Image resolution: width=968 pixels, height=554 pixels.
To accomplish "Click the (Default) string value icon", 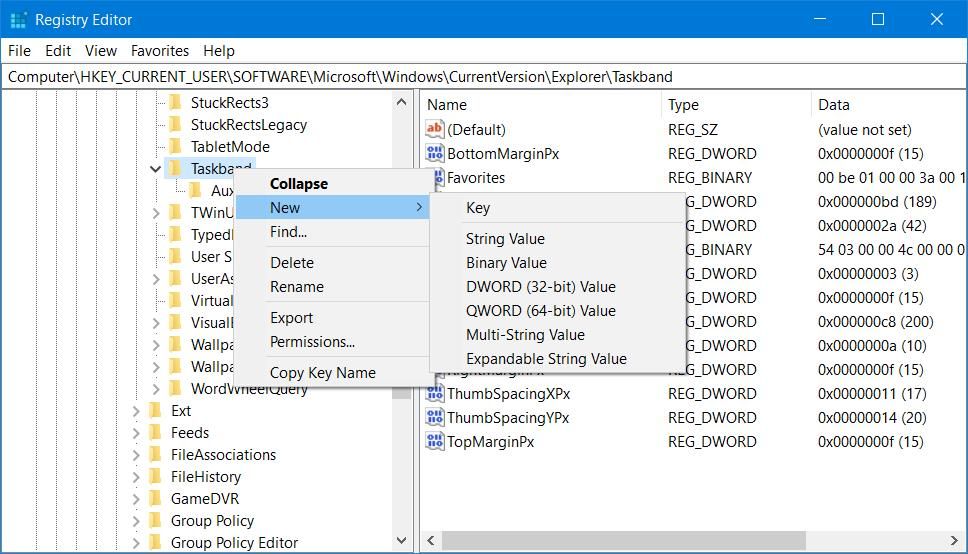I will [x=434, y=129].
